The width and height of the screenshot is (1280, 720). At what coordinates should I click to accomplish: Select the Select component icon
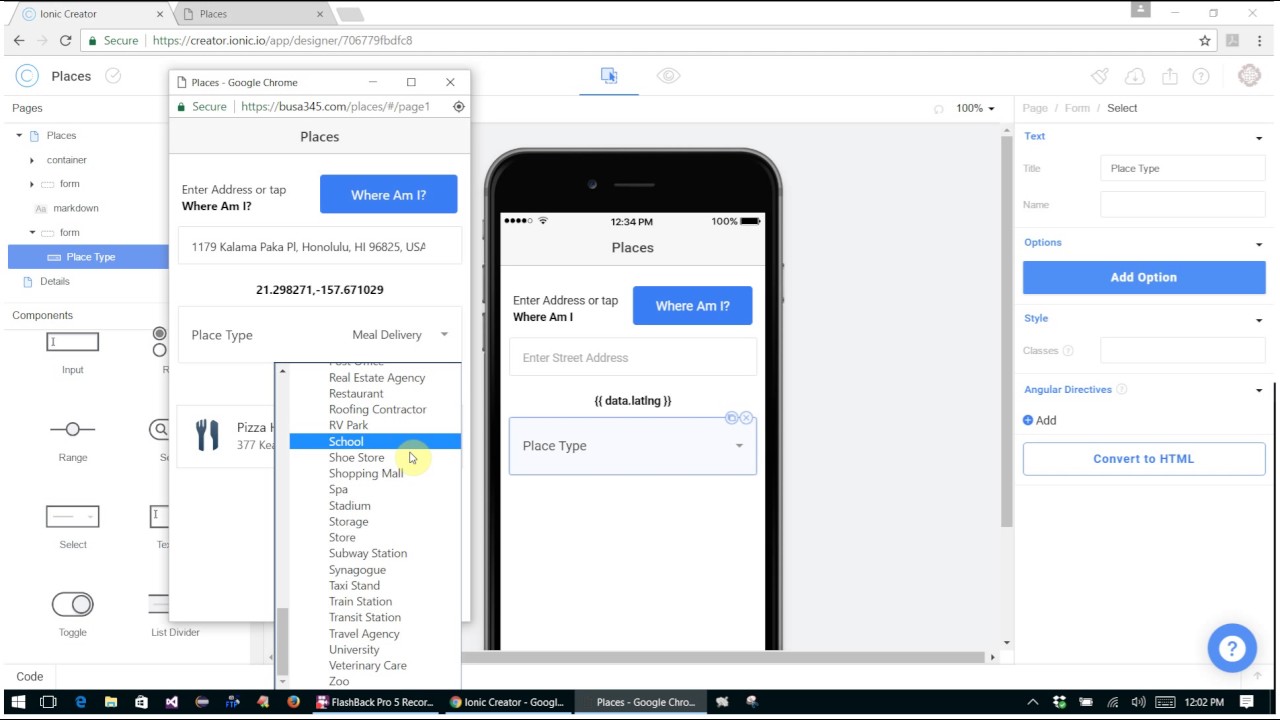pyautogui.click(x=73, y=516)
